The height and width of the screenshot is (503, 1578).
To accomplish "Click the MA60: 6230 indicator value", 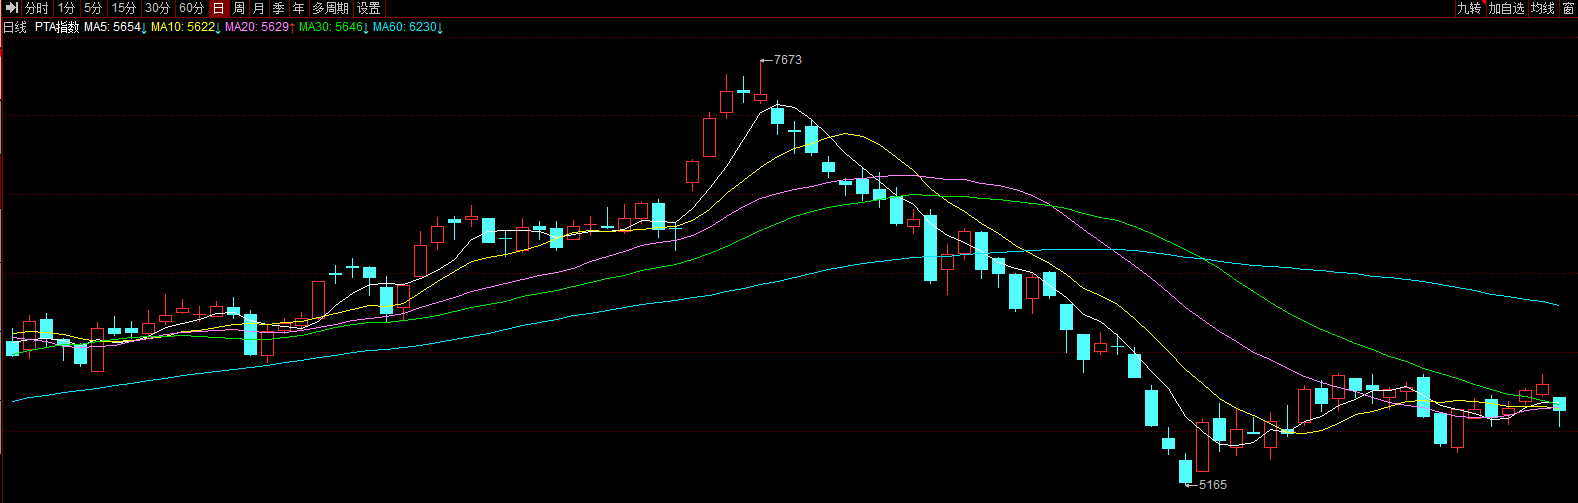I will click(408, 27).
